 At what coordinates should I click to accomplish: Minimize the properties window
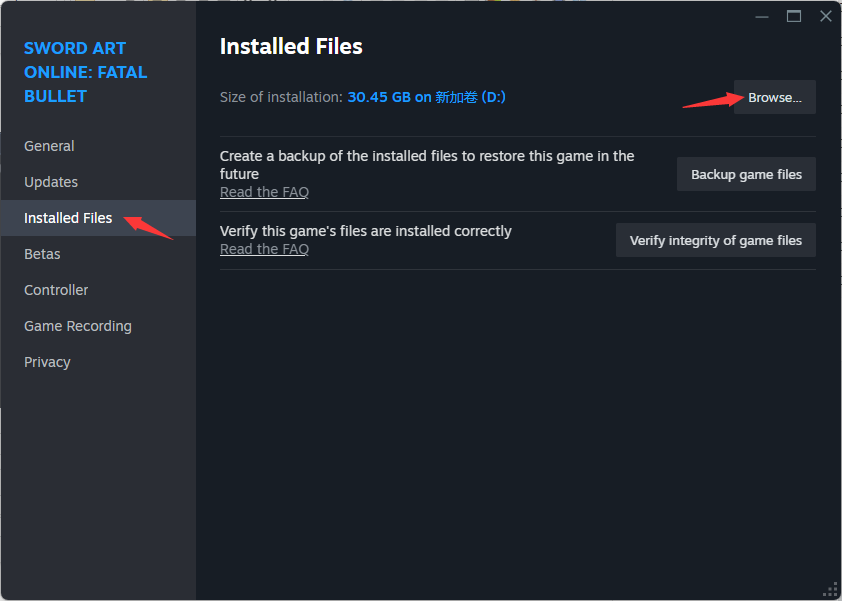click(x=761, y=17)
